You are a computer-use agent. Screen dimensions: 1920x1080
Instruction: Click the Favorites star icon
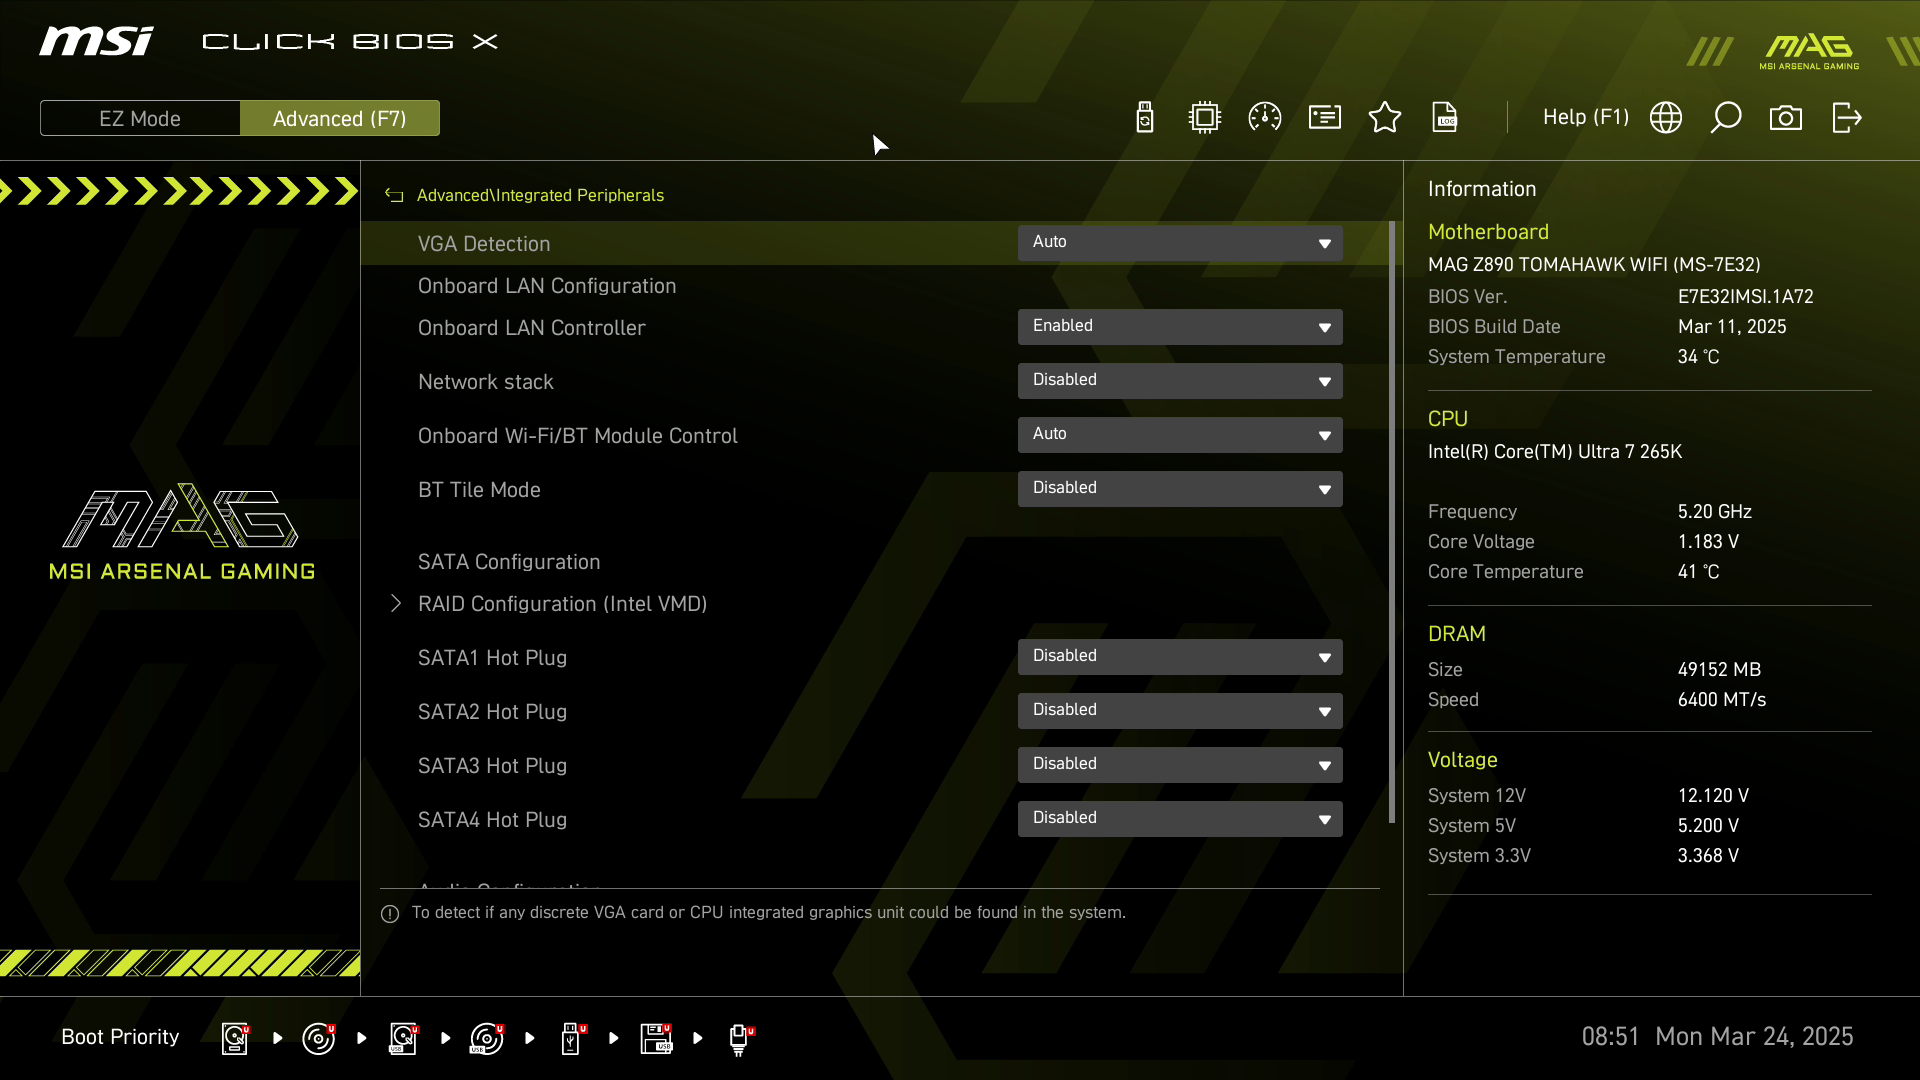click(1385, 118)
